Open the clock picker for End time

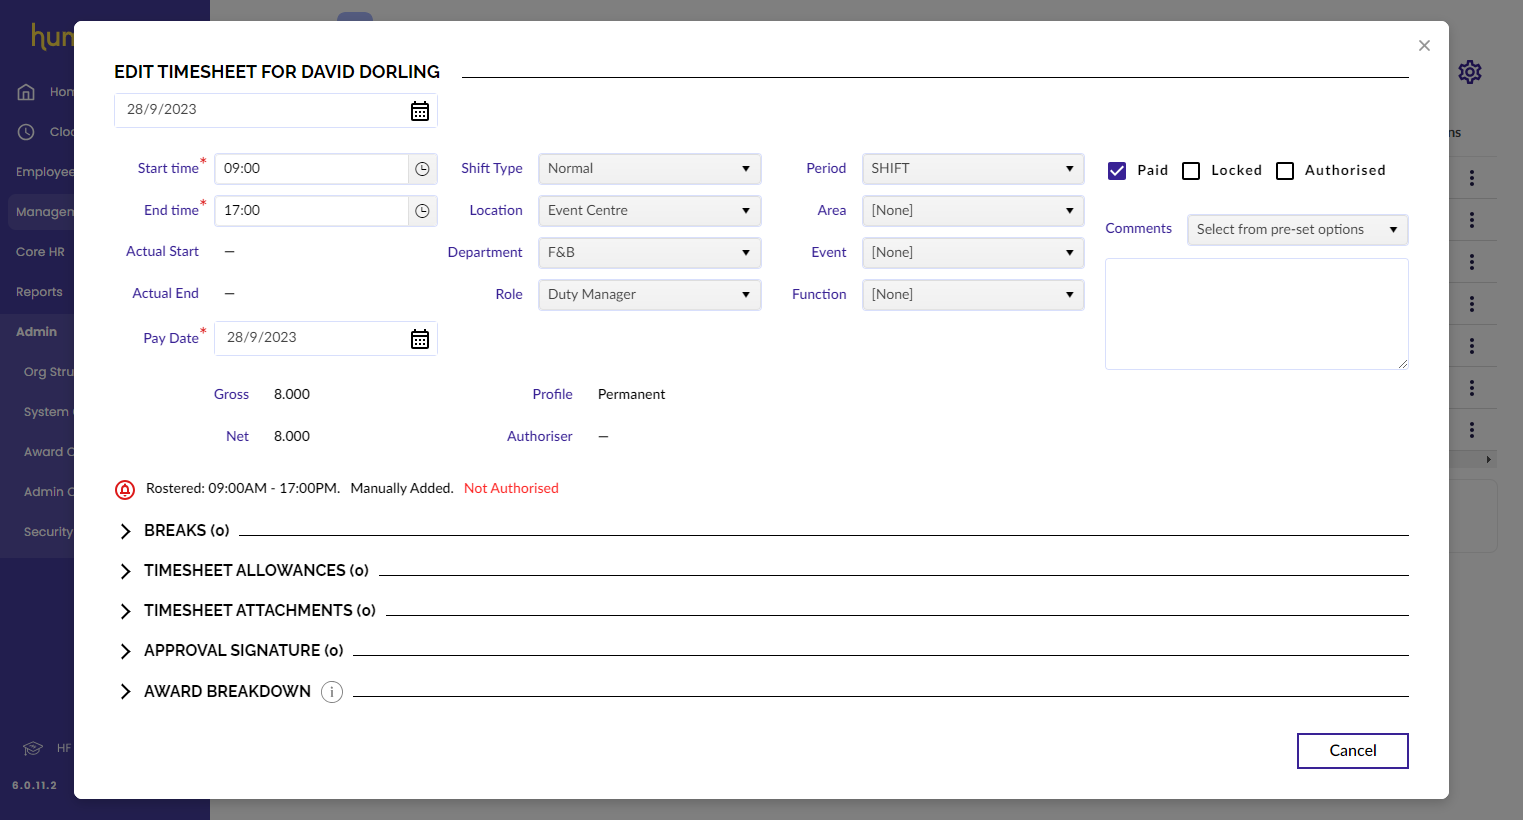[422, 210]
